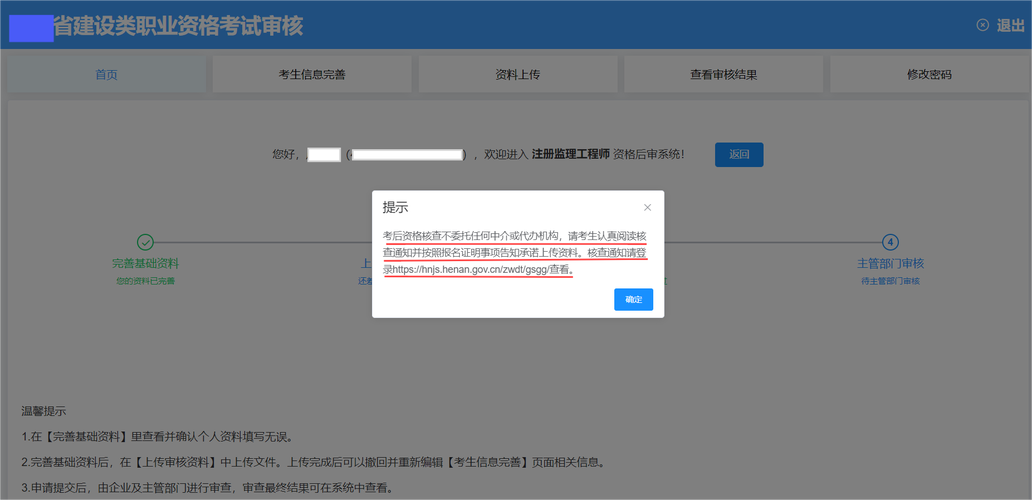Open the 修改密码 tab

929,74
